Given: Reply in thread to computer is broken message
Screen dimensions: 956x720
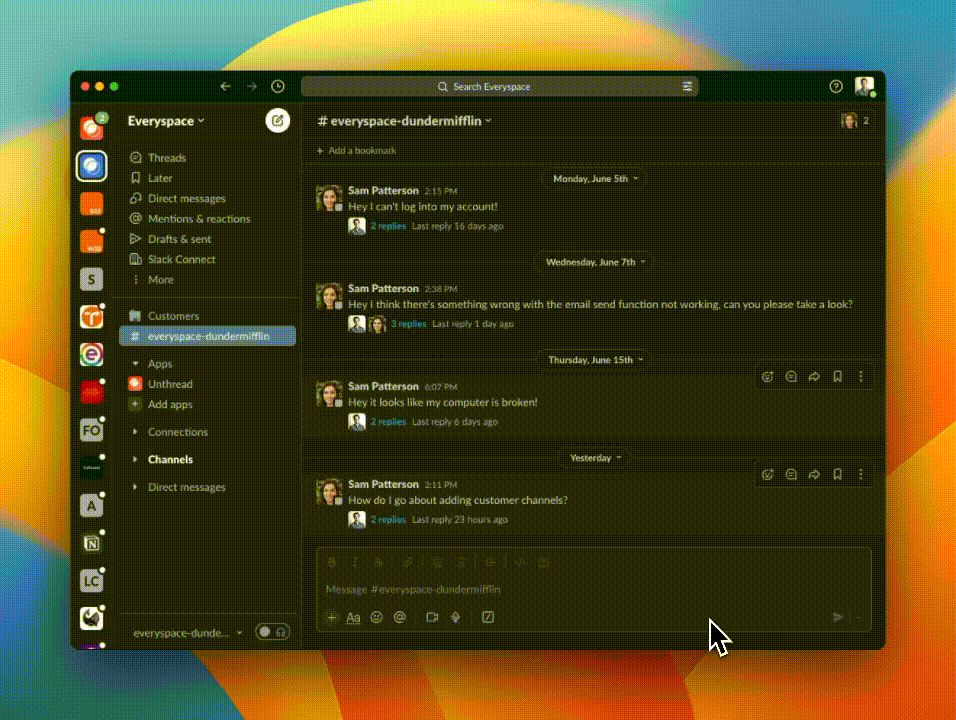Looking at the screenshot, I should [x=791, y=377].
